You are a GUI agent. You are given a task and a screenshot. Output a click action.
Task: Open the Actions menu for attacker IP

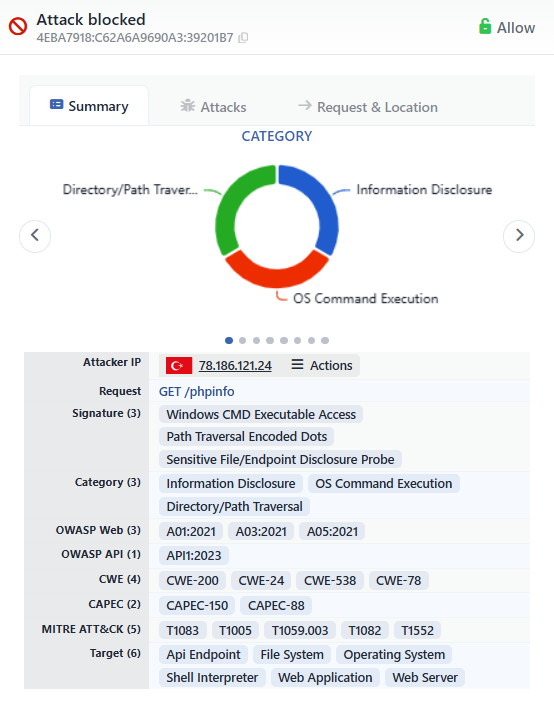click(322, 365)
